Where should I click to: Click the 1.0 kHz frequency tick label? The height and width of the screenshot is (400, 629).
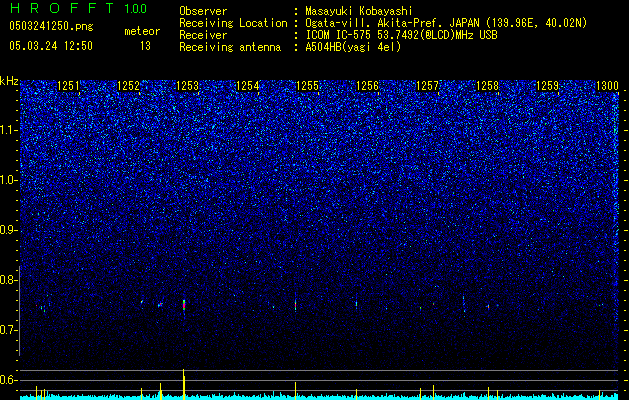tap(8, 180)
